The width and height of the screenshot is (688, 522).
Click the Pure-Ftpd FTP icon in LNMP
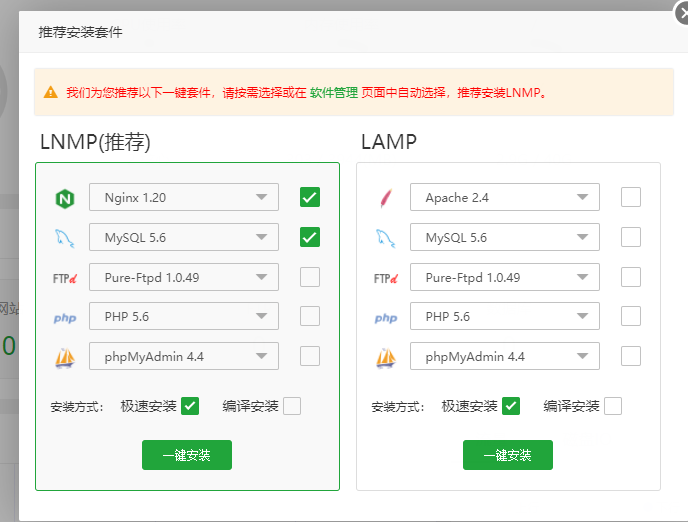click(x=65, y=278)
